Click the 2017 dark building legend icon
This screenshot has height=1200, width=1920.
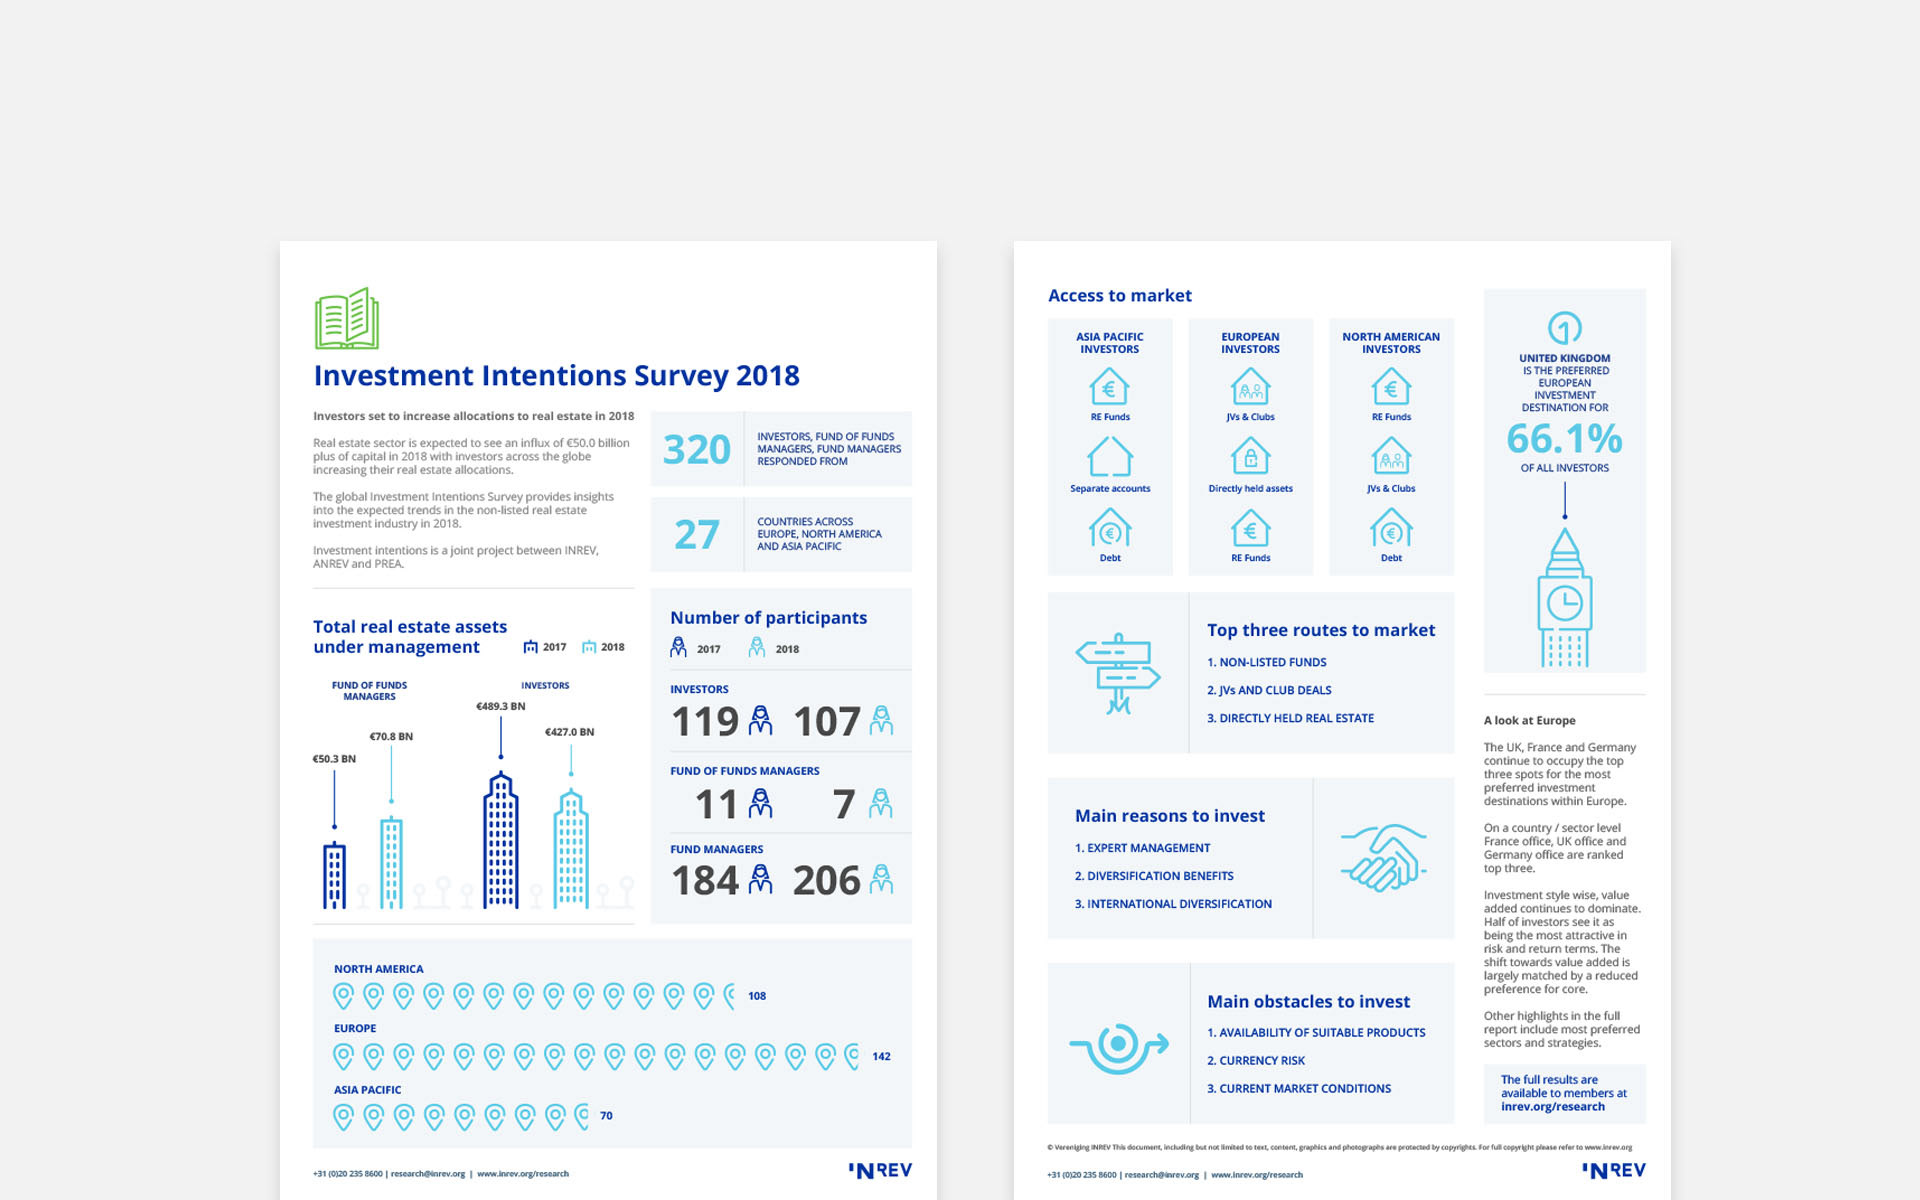click(x=531, y=647)
